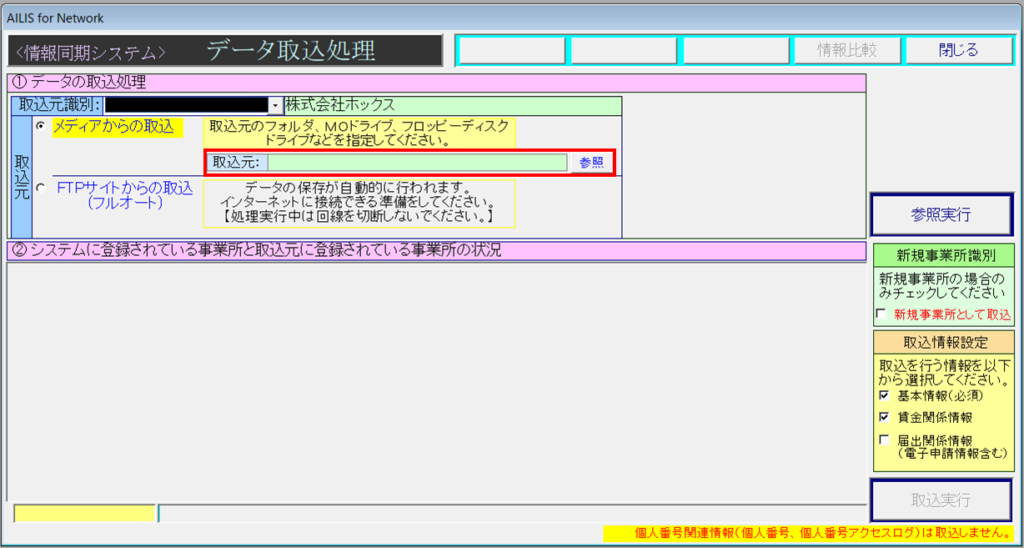Viewport: 1024px width, 548px height.
Task: Click the yellow status box at bottom left
Action: 85,514
